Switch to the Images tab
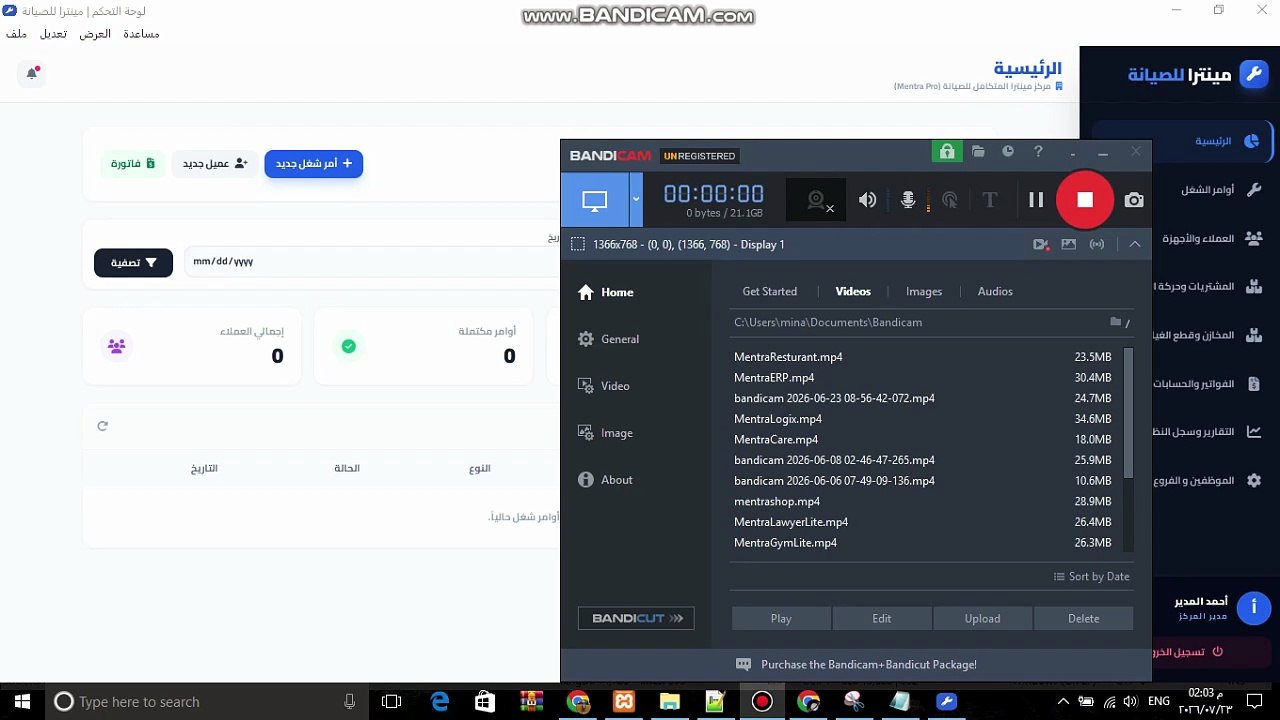The image size is (1280, 720). [924, 292]
